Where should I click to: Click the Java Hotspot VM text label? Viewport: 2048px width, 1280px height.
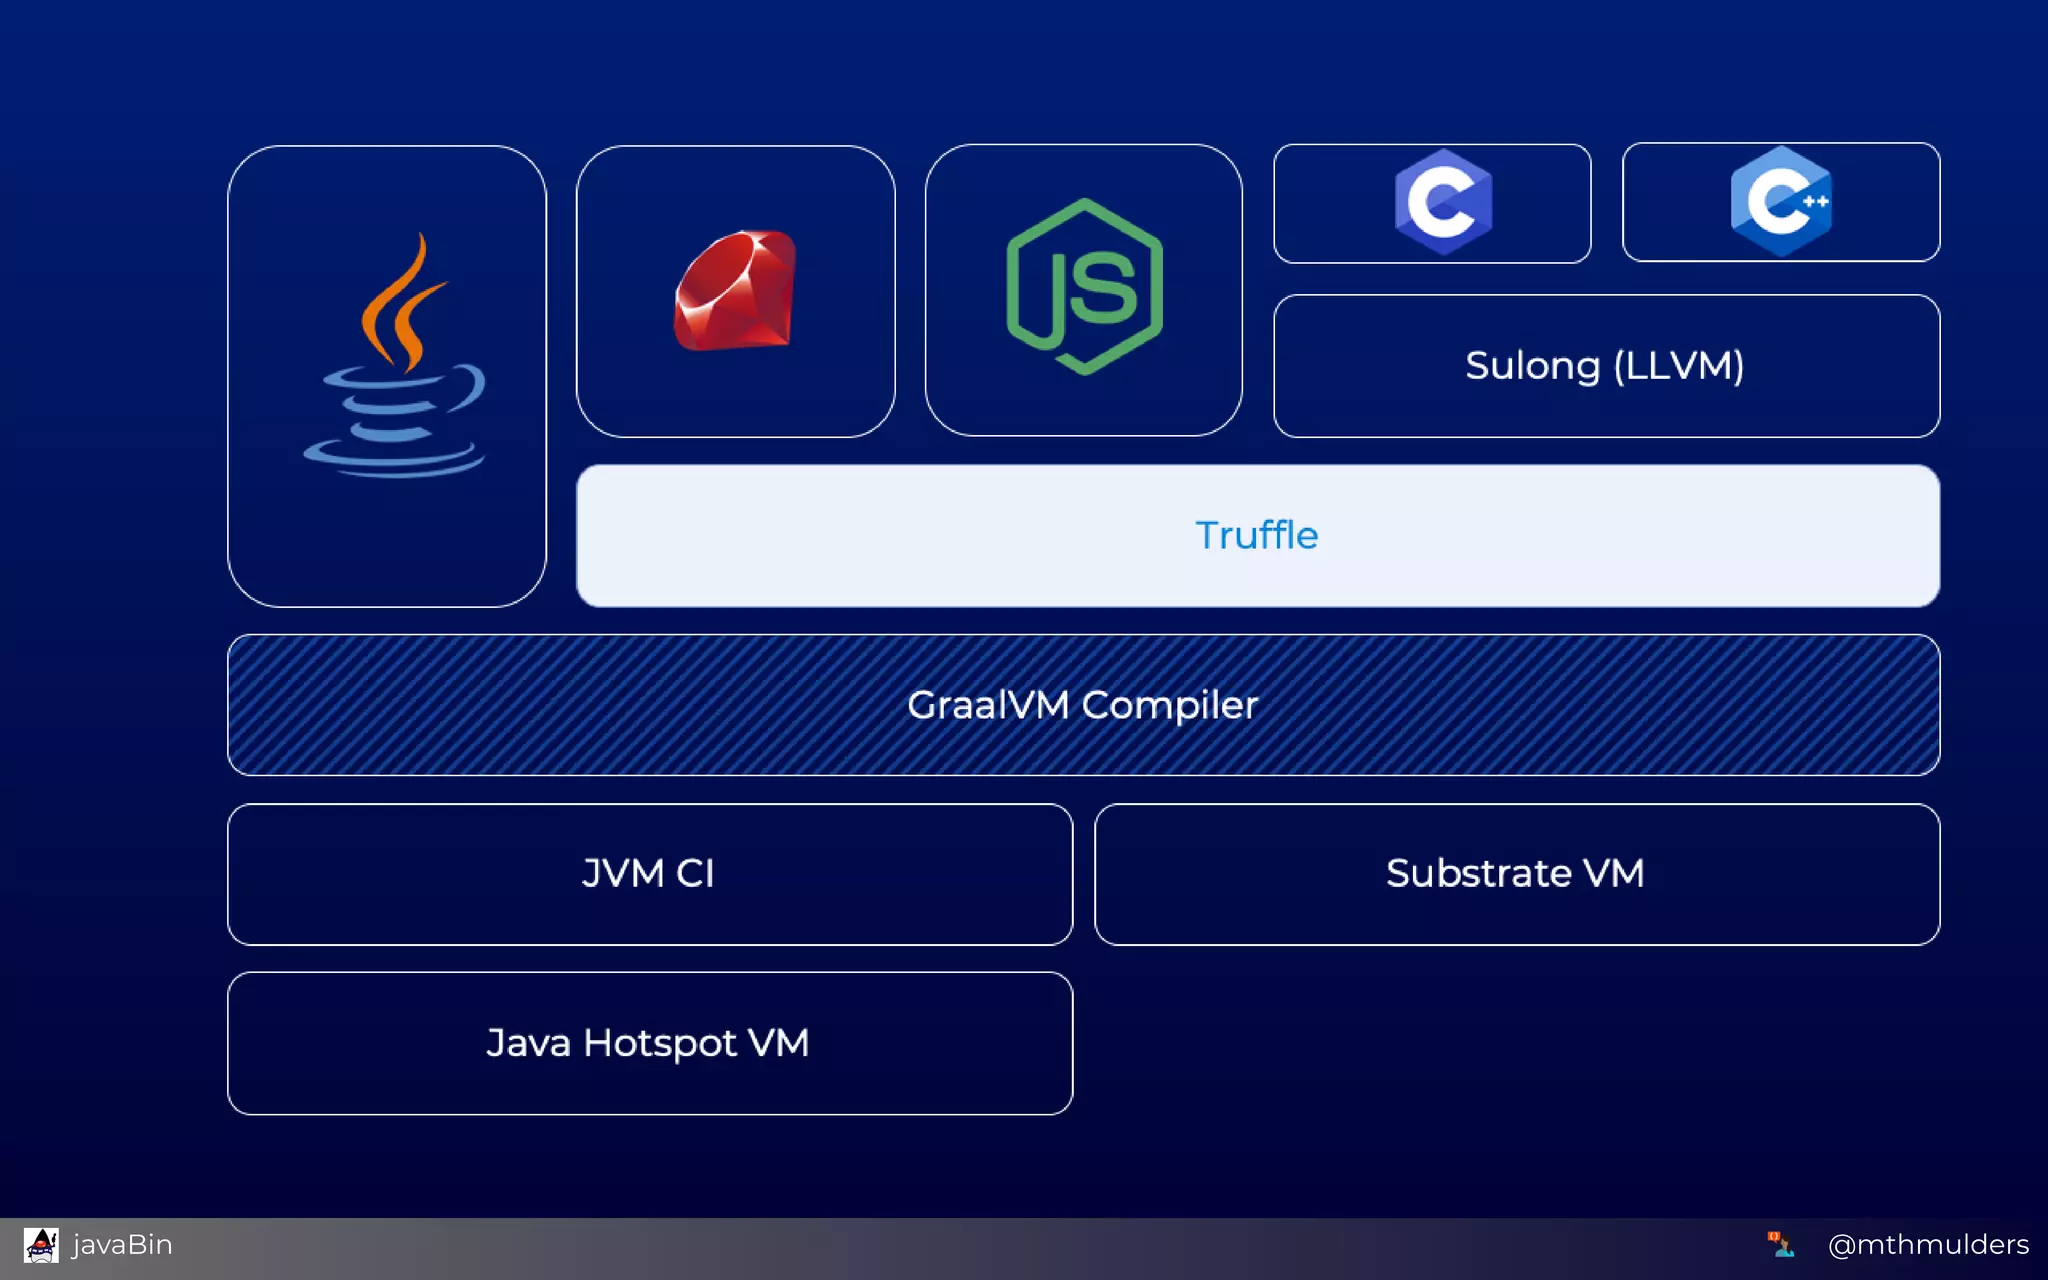647,1043
